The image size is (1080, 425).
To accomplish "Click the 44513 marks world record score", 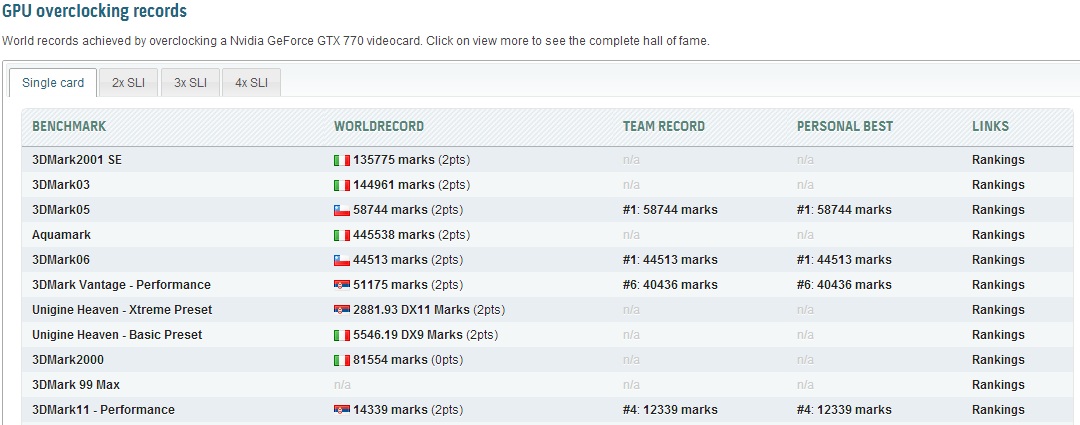I will click(391, 260).
